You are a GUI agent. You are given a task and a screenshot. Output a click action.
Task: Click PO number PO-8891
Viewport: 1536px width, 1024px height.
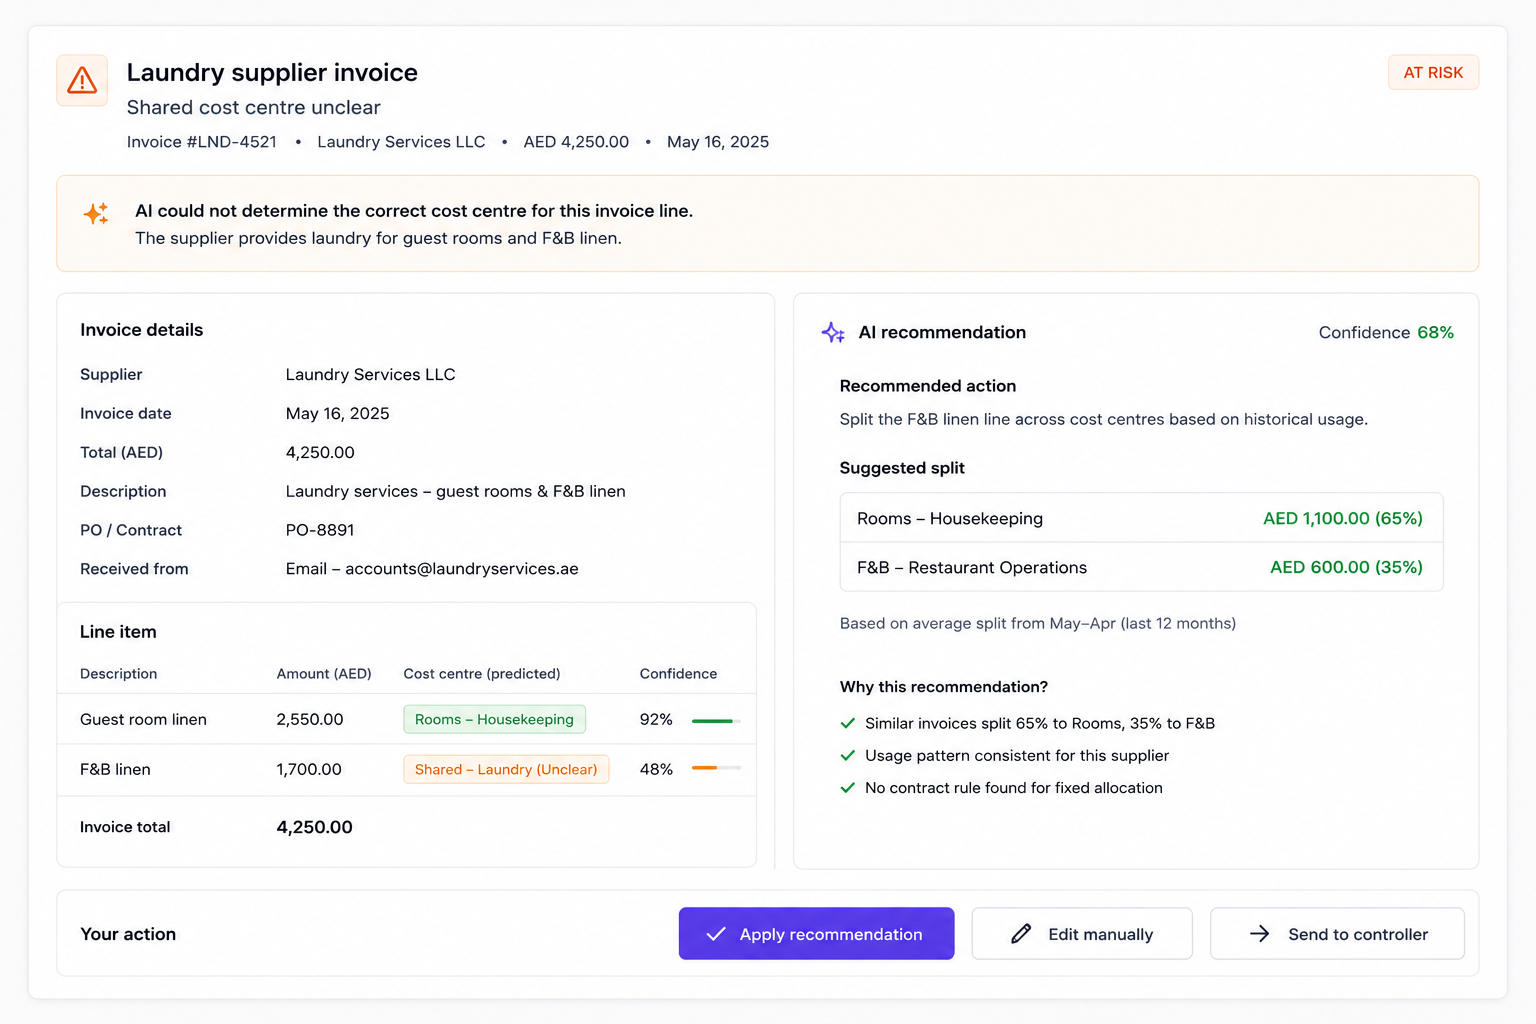point(320,530)
